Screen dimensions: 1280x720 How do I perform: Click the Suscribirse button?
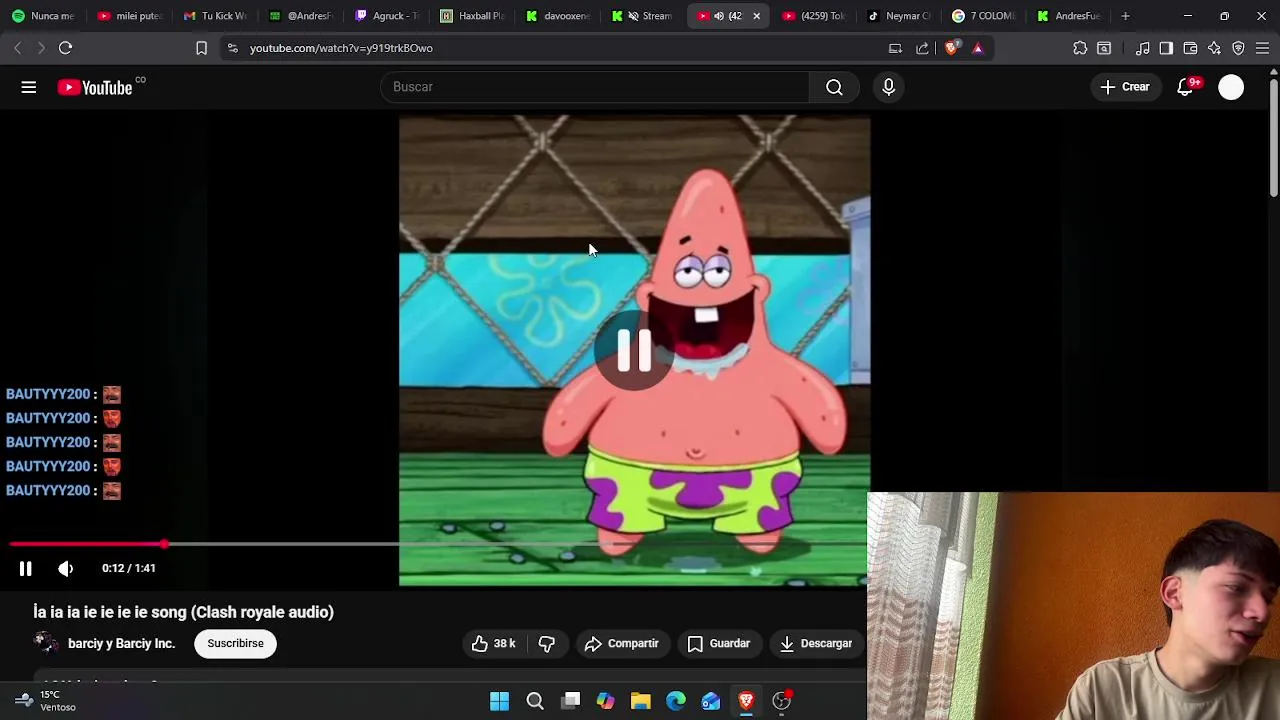click(236, 643)
